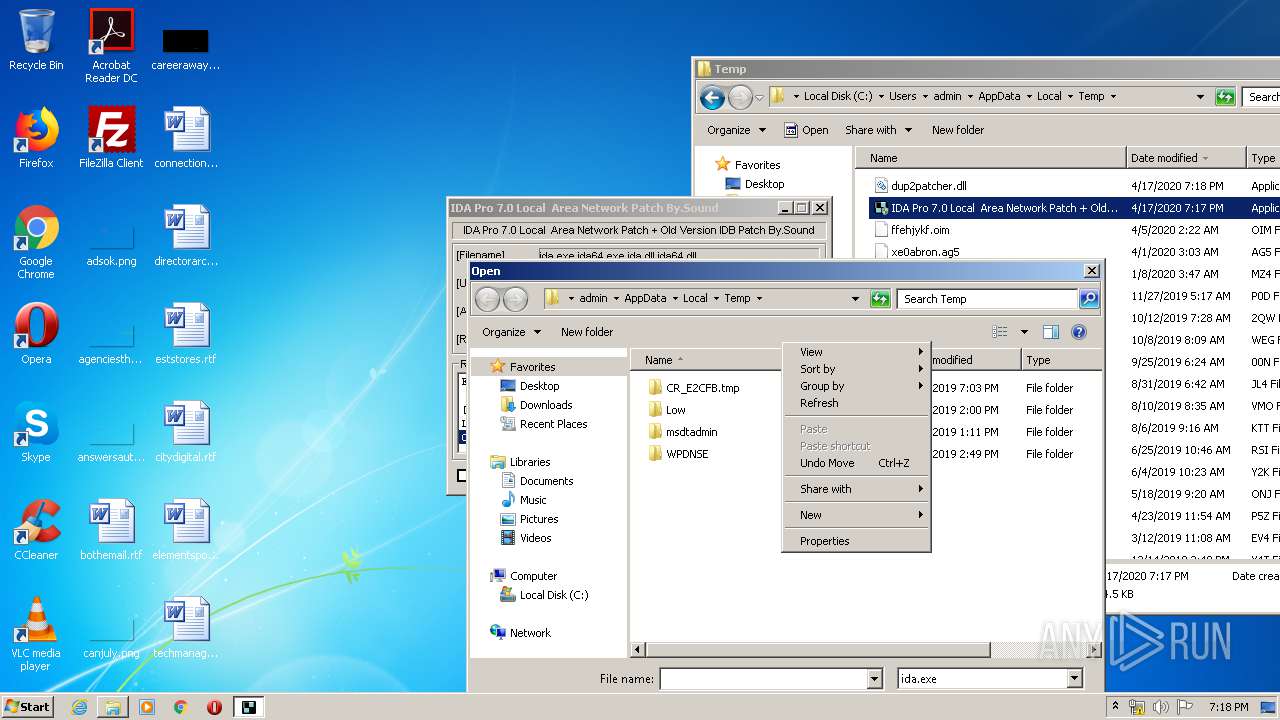Screen dimensions: 1280x720
Task: Open View submenu in context menu
Action: pos(857,352)
